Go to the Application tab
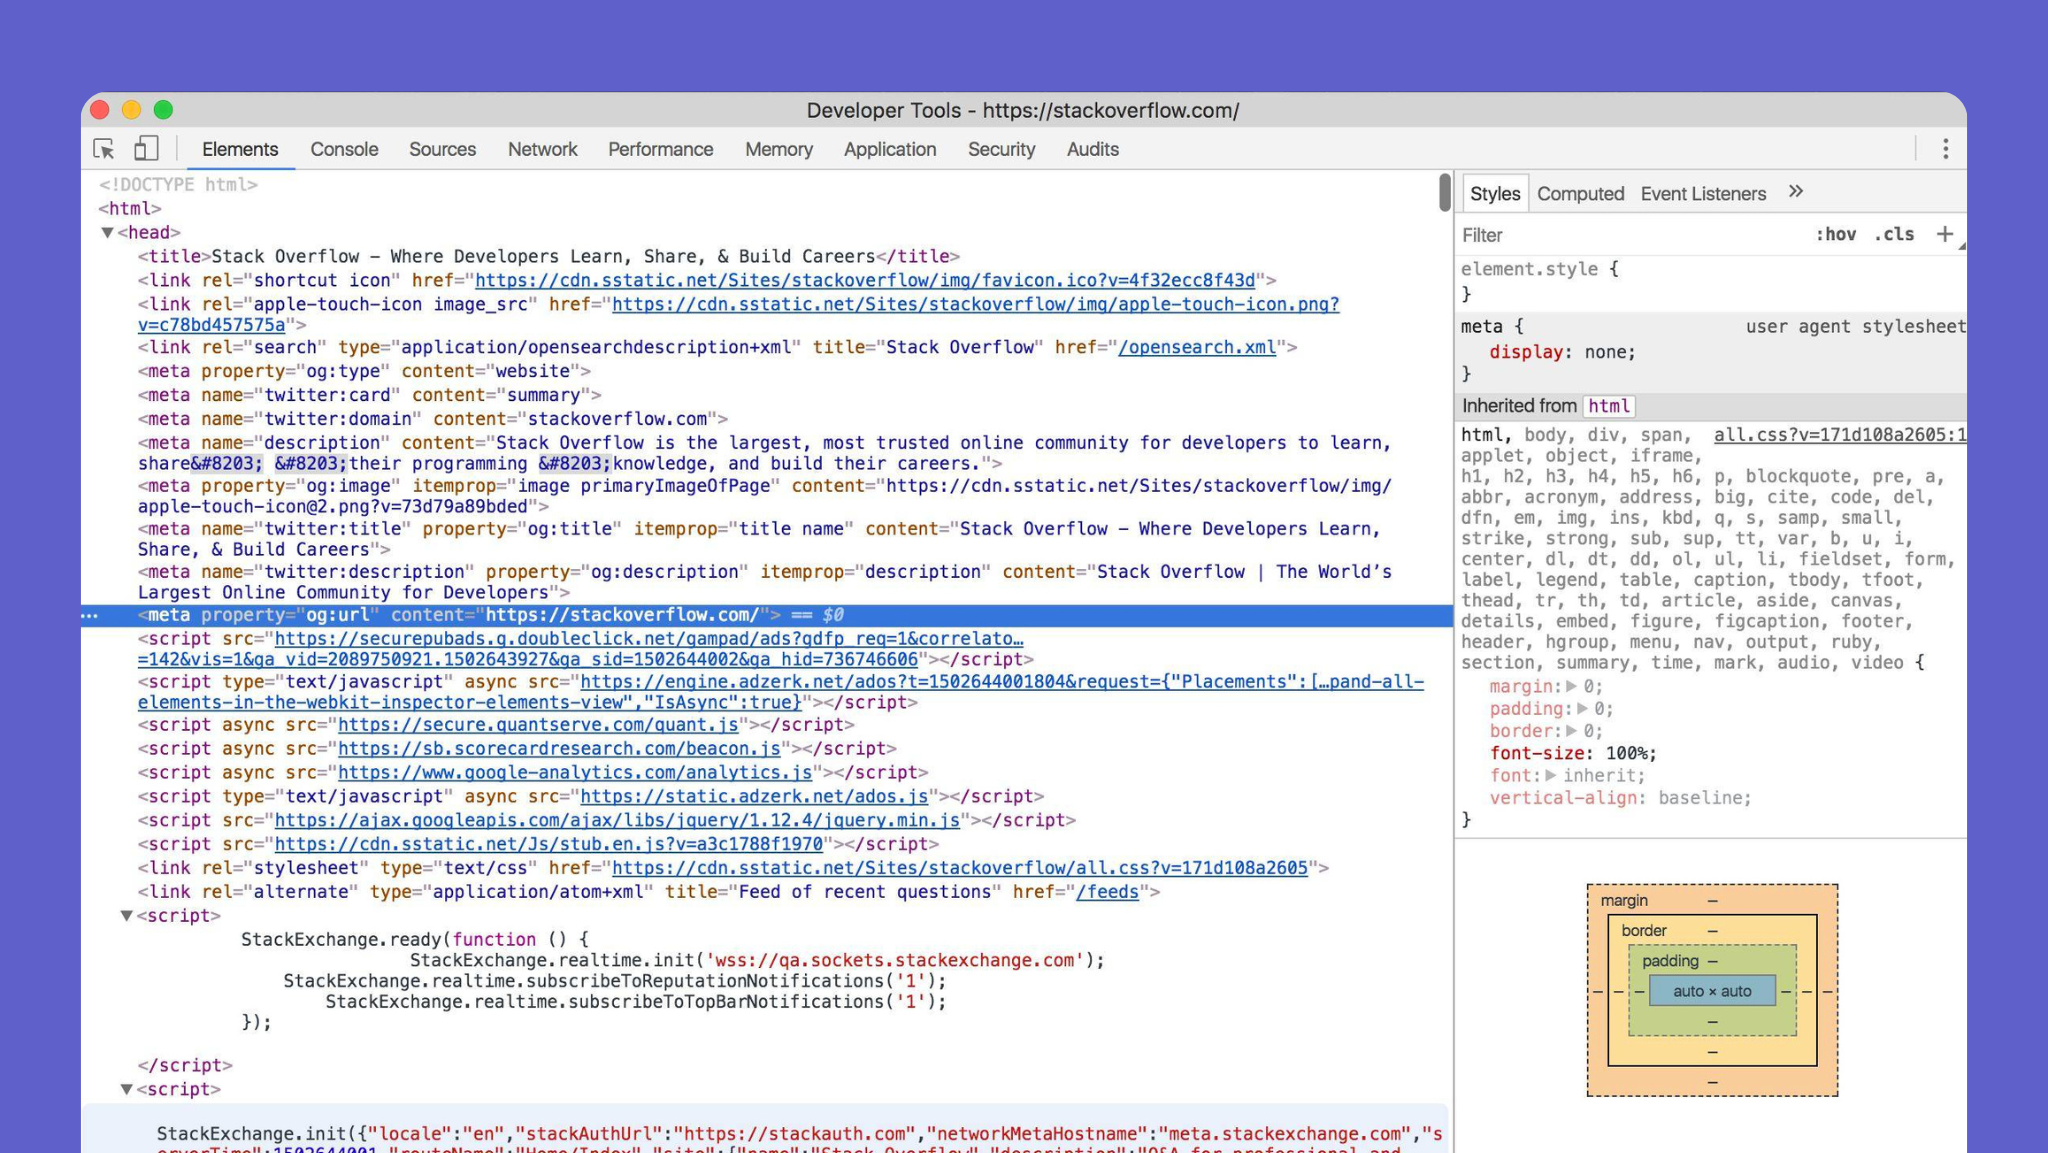2048x1153 pixels. (x=890, y=149)
